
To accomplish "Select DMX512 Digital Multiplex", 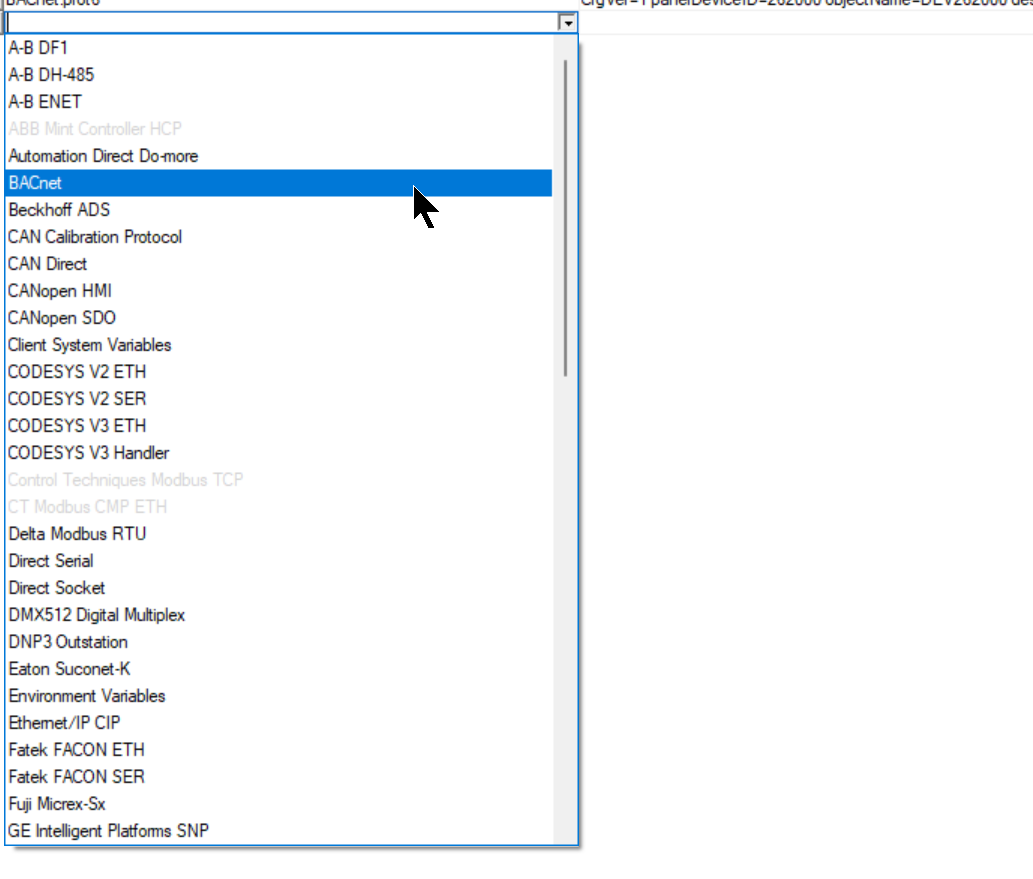I will 279,615.
